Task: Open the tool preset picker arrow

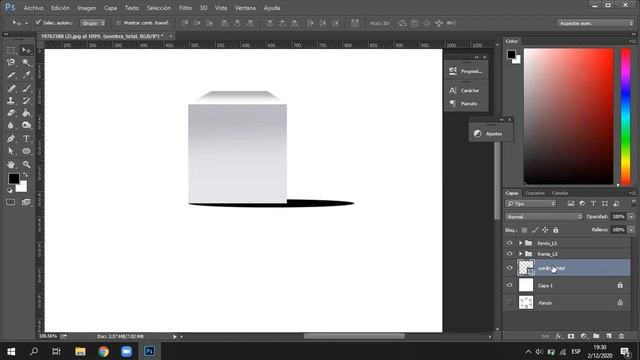Action: [x=27, y=23]
